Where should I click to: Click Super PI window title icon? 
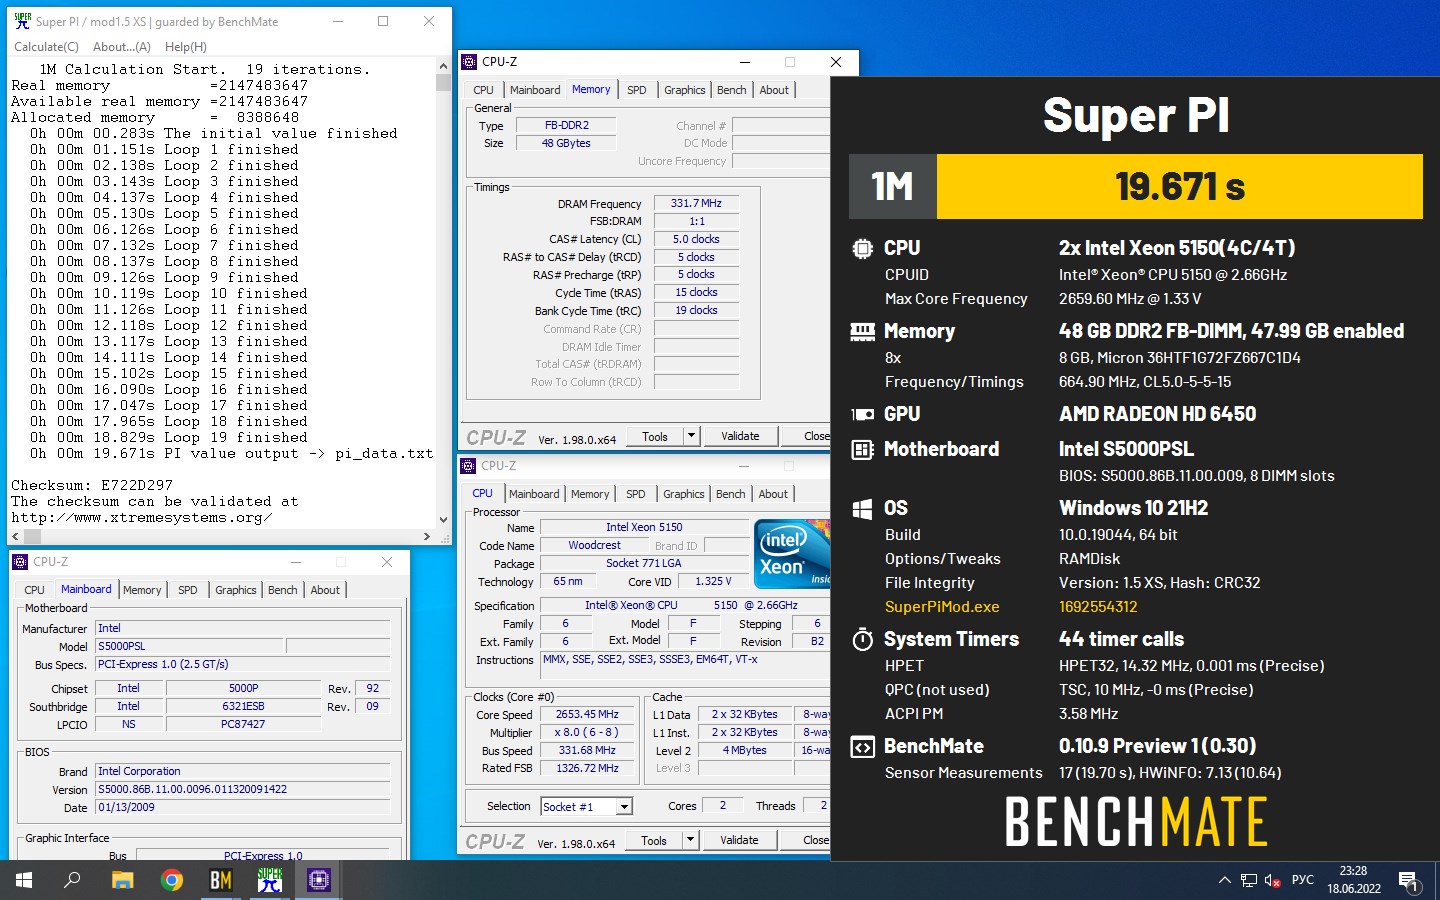click(x=23, y=21)
